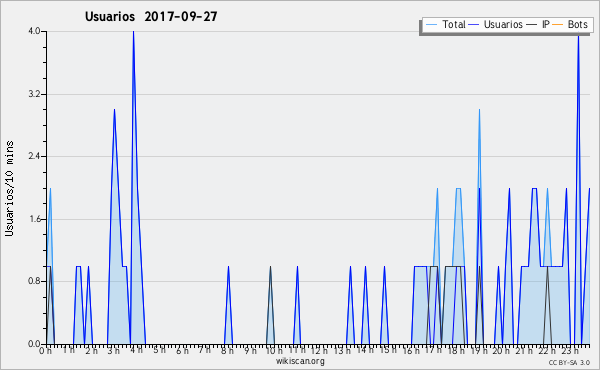Click the 19 h x-axis label
Viewport: 600px width, 370px height.
tap(478, 350)
